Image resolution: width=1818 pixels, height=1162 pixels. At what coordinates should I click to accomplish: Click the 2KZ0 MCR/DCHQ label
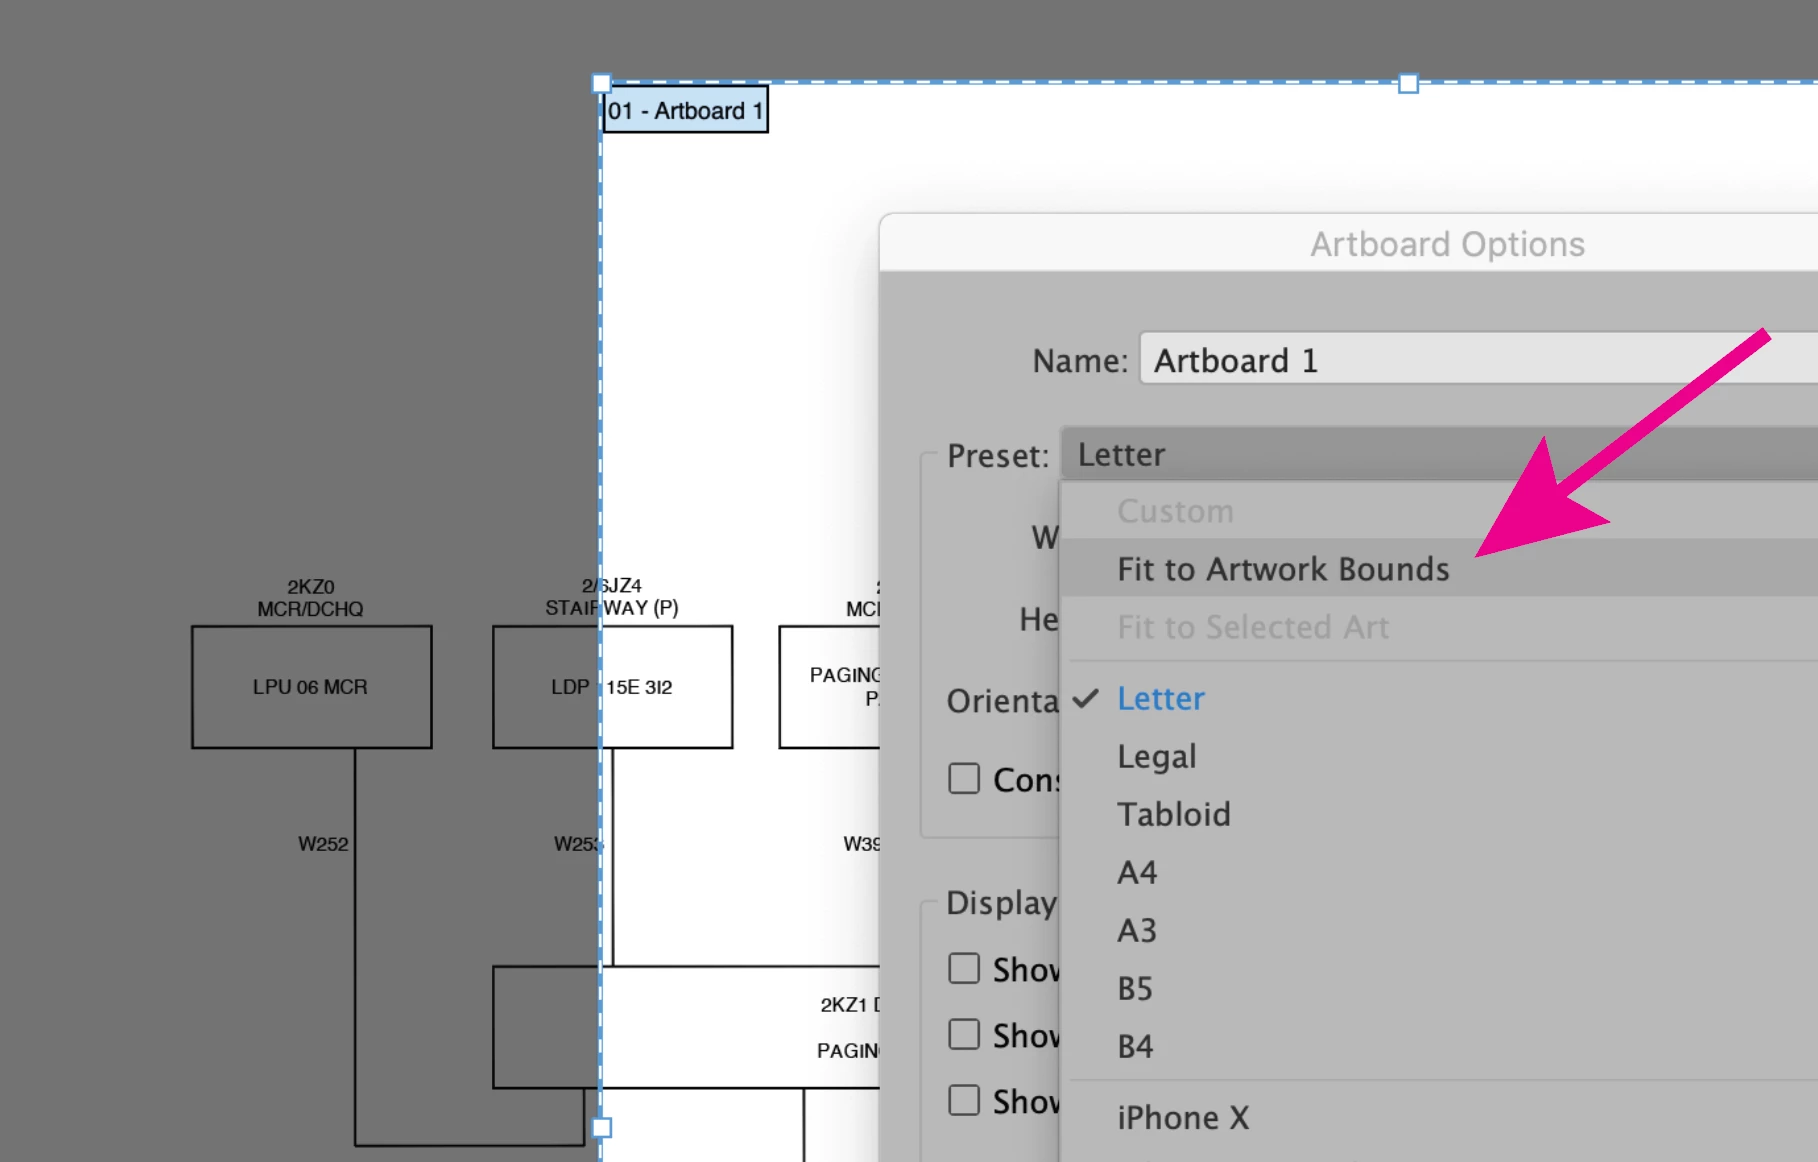coord(310,598)
